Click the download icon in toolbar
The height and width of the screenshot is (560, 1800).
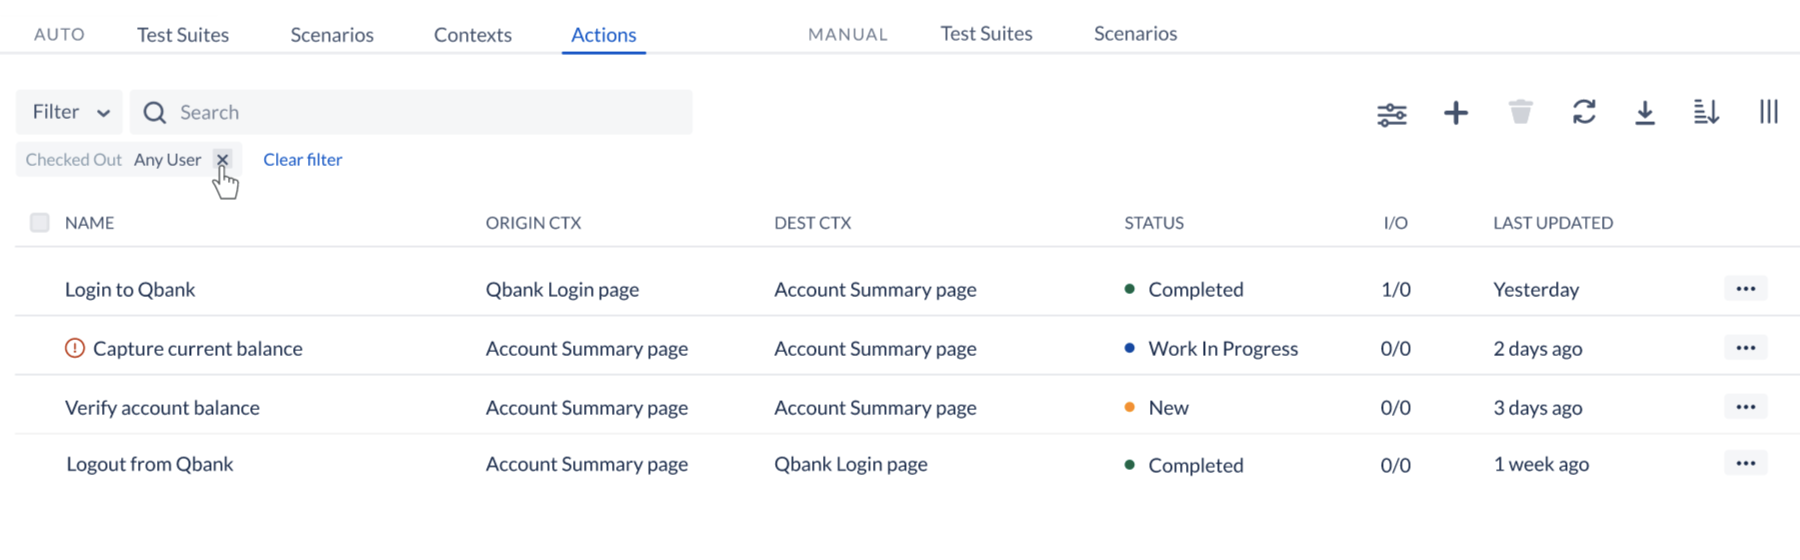click(x=1644, y=113)
